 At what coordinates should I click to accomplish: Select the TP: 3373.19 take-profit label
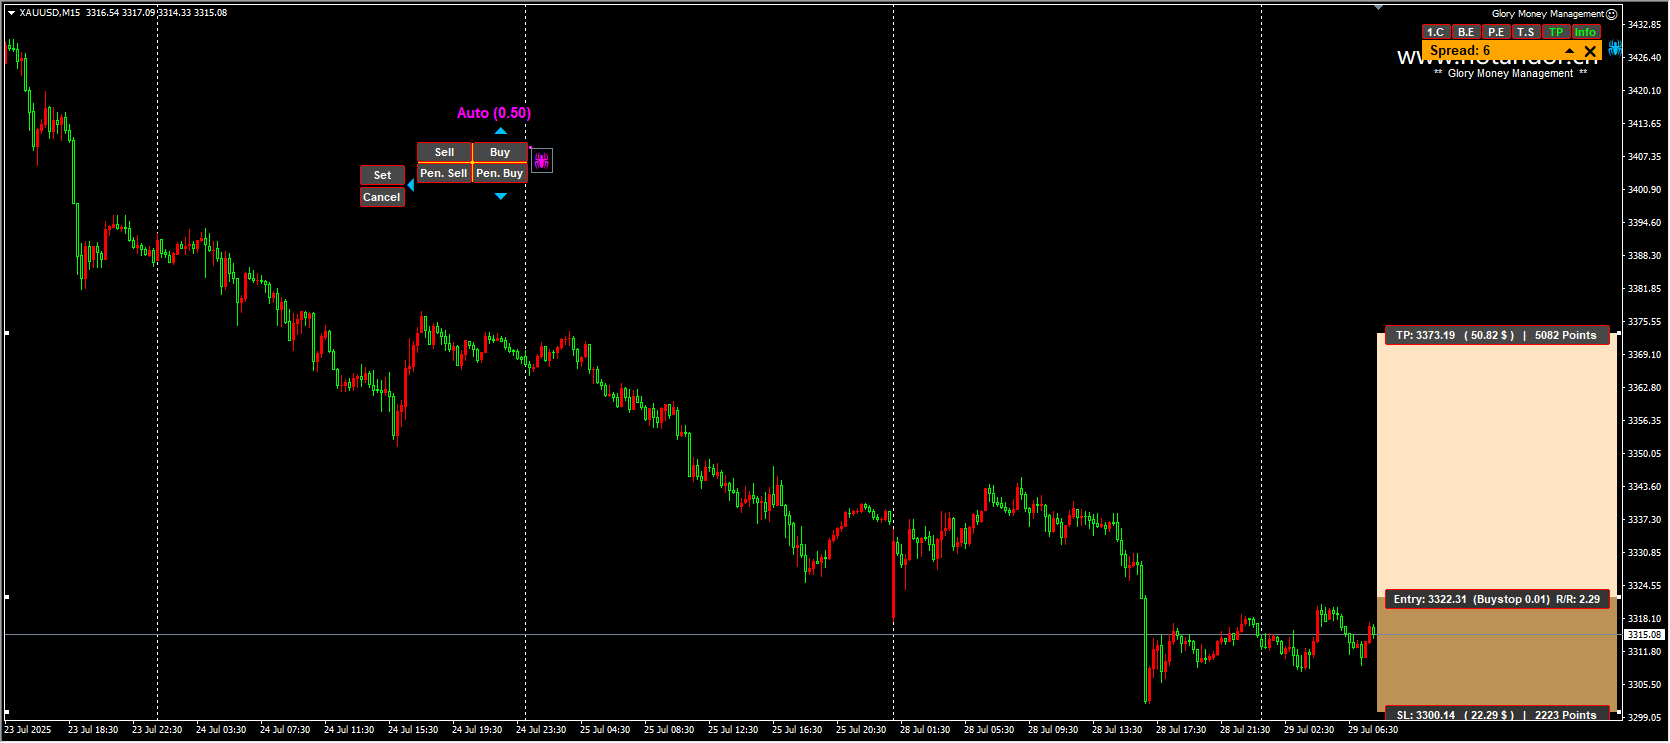(x=1497, y=335)
